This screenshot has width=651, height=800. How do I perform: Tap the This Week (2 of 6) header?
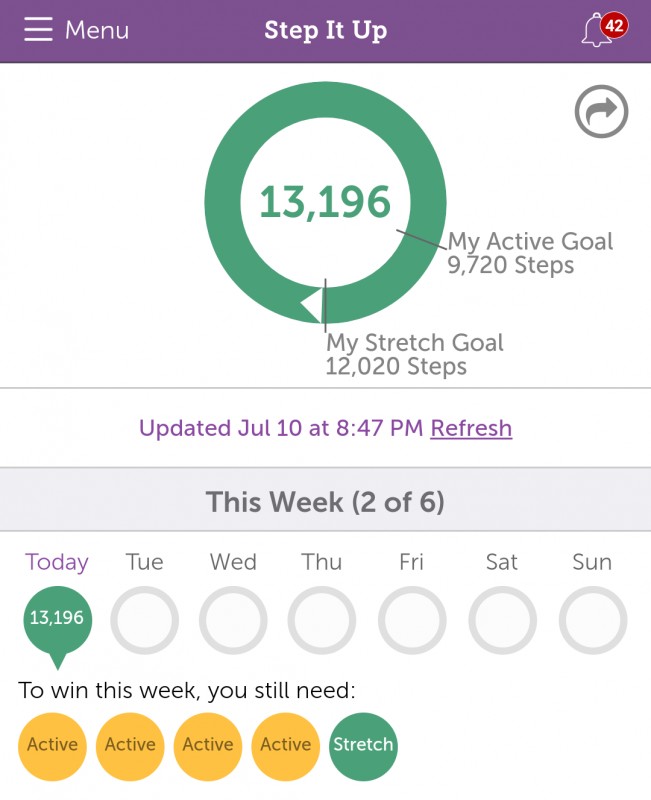coord(325,502)
